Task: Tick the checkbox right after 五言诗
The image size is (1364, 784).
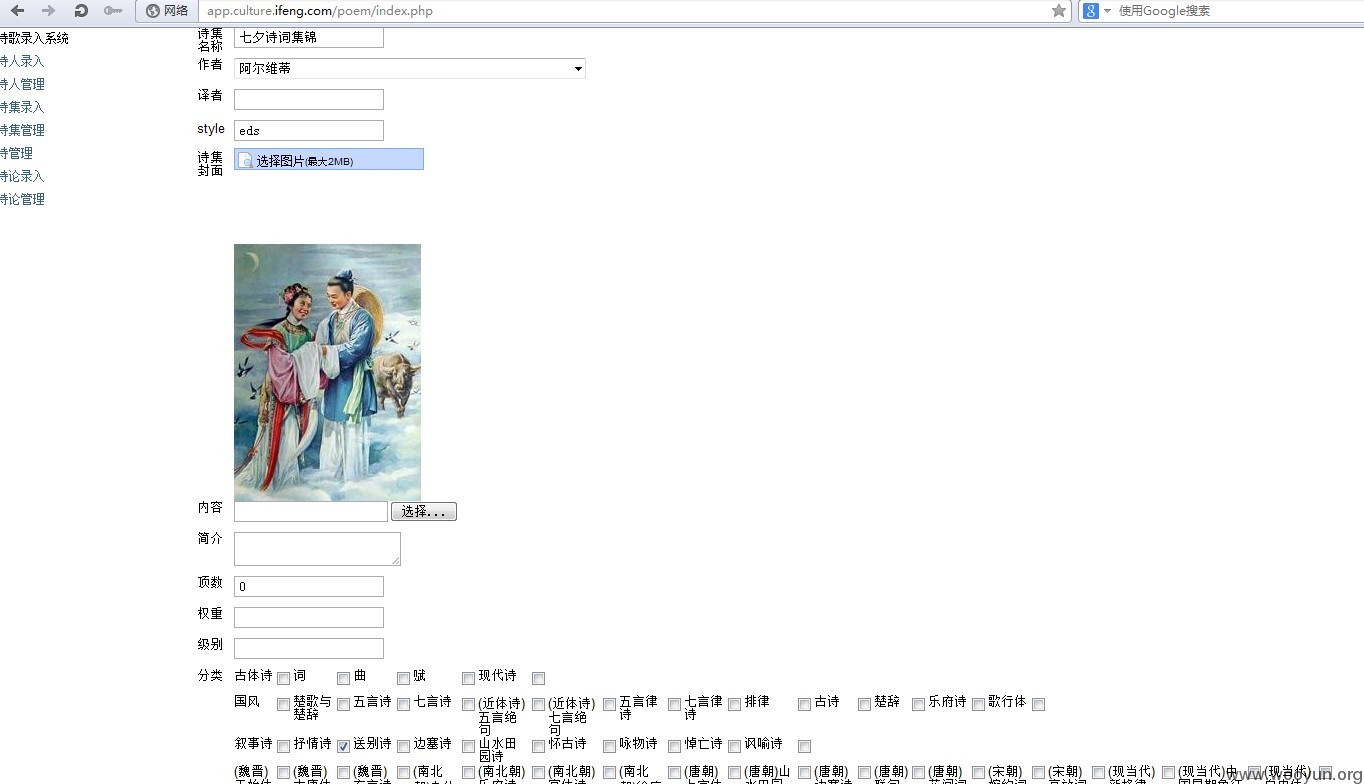Action: [x=403, y=704]
